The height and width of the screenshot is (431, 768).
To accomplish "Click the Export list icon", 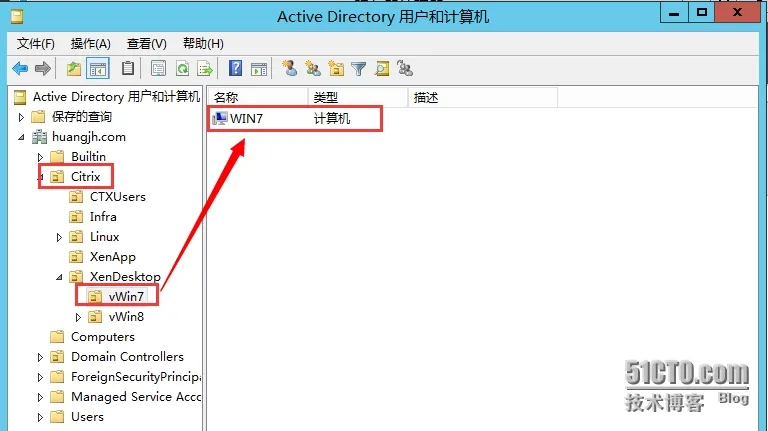I will [205, 69].
